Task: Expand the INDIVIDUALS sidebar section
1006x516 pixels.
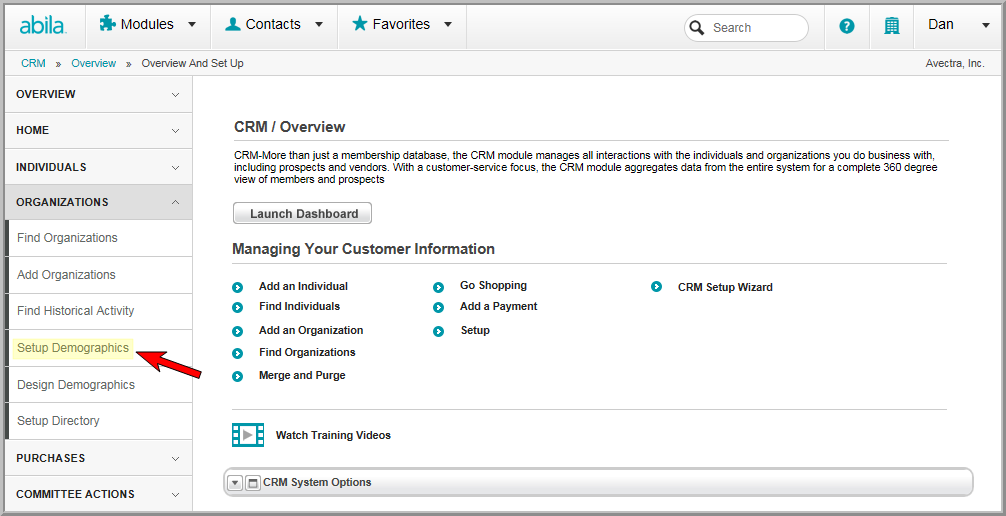Action: [x=98, y=167]
